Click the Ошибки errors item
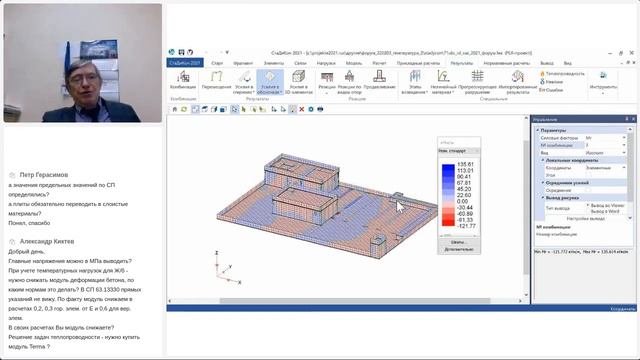 pyautogui.click(x=551, y=90)
